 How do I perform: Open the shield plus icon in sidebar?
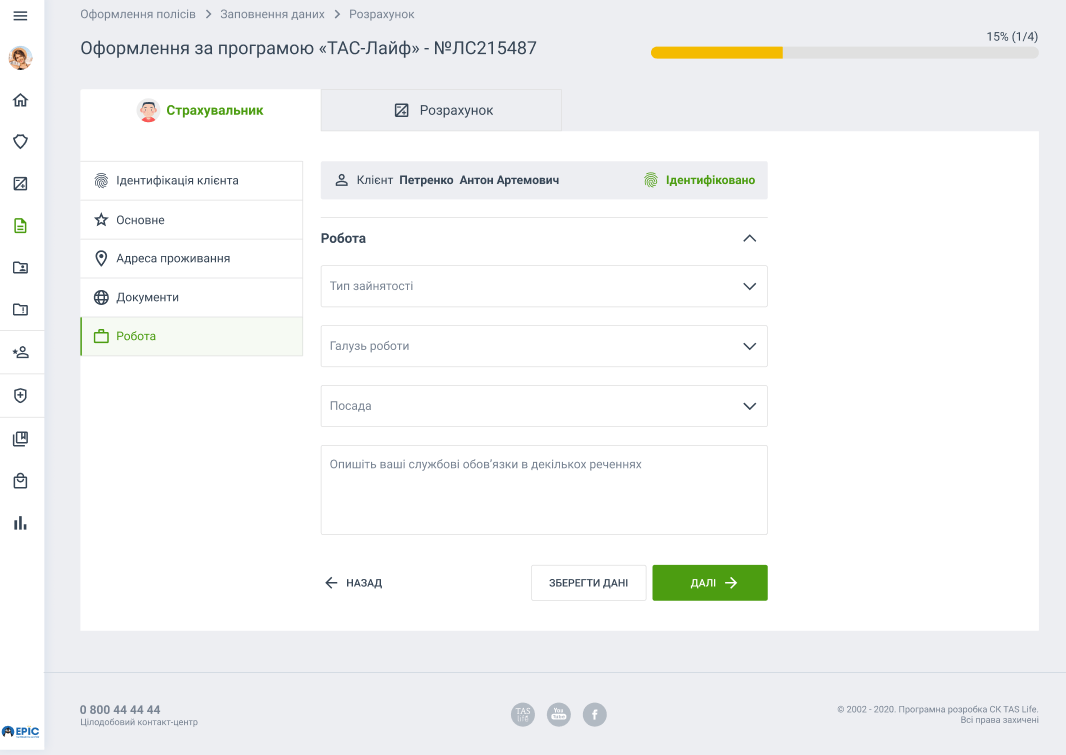click(x=20, y=396)
